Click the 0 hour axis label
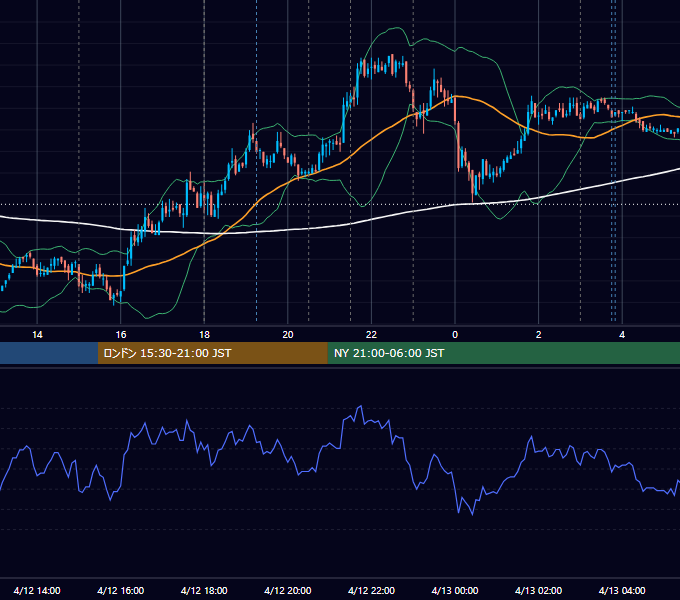This screenshot has height=600, width=680. 455,335
